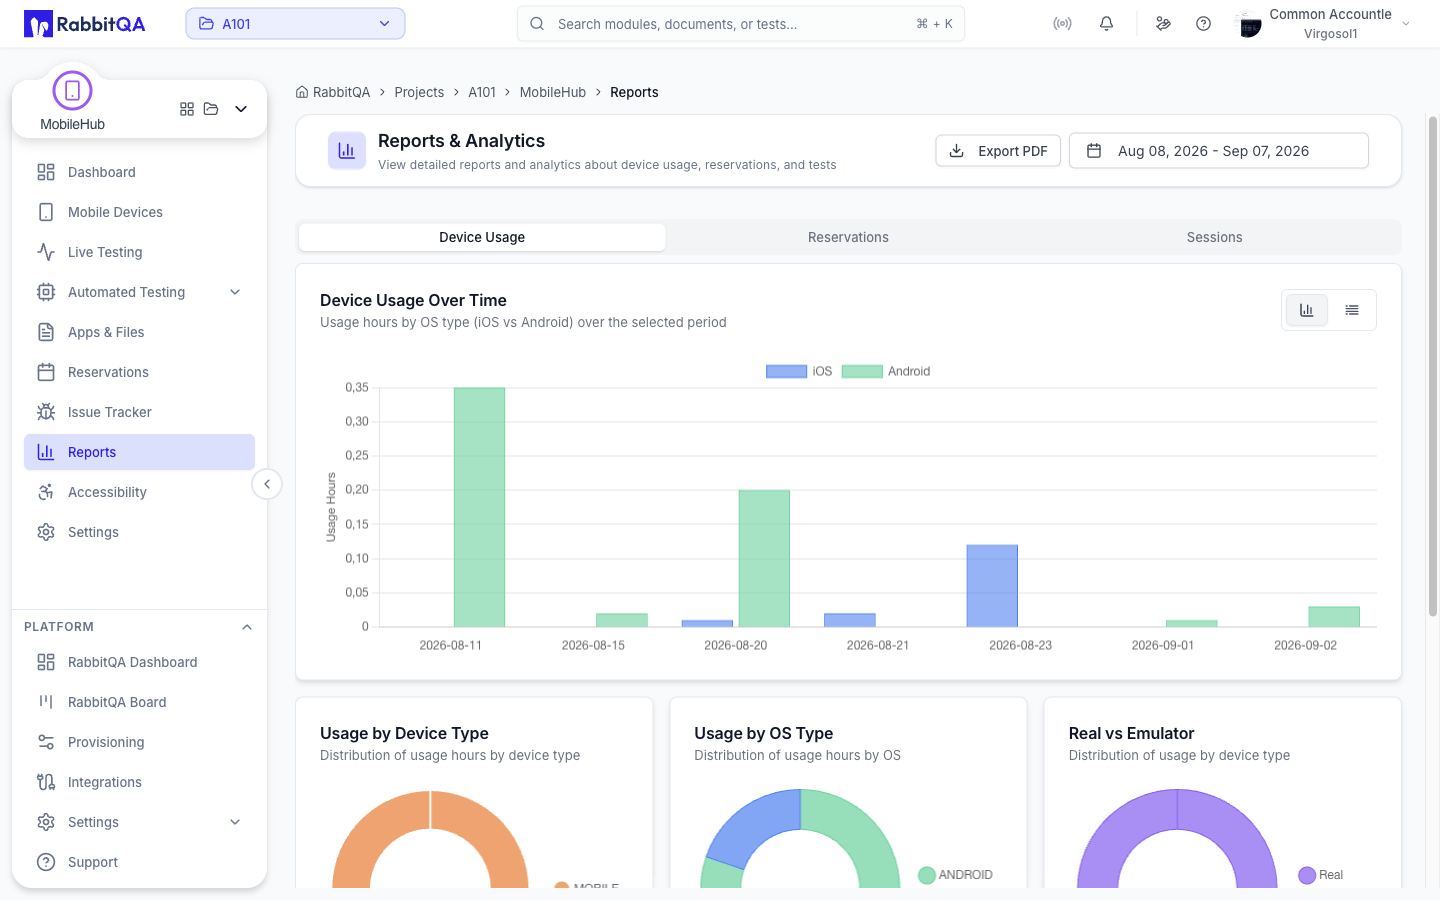Viewport: 1440px width, 900px height.
Task: Click the grid view icon beside MobileHub
Action: (187, 109)
